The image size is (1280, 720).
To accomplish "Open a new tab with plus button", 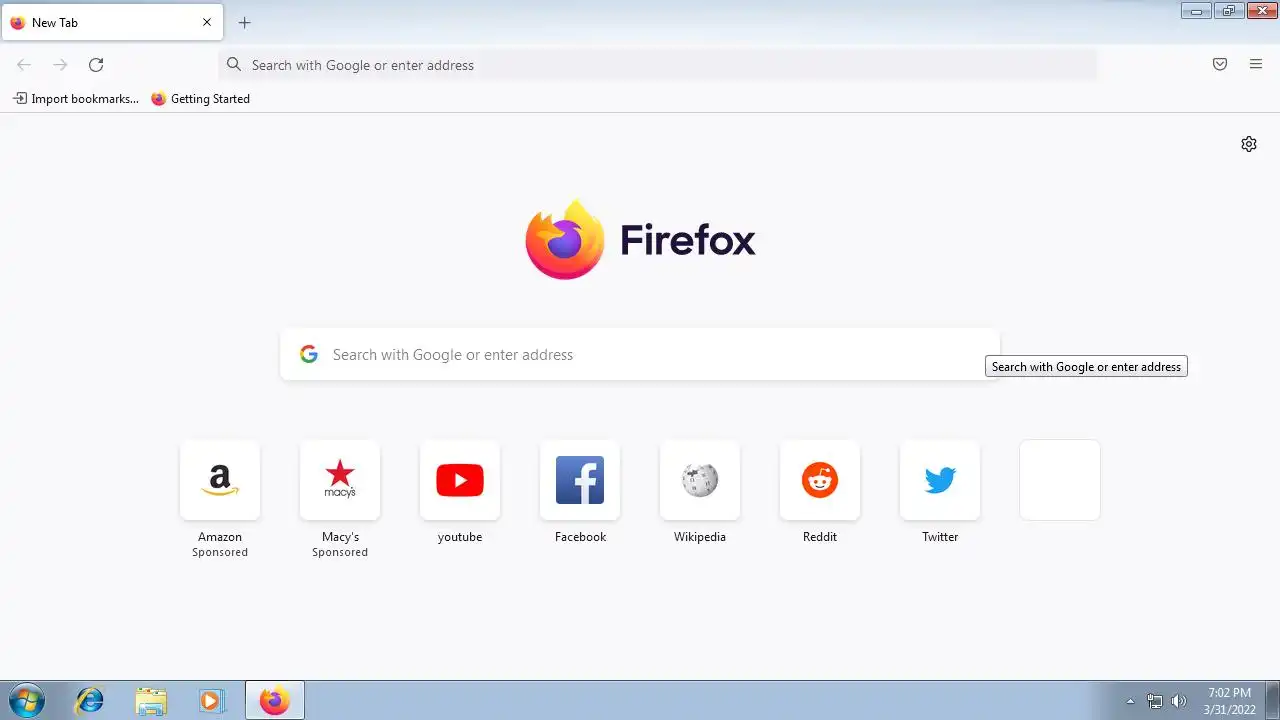I will pos(244,23).
